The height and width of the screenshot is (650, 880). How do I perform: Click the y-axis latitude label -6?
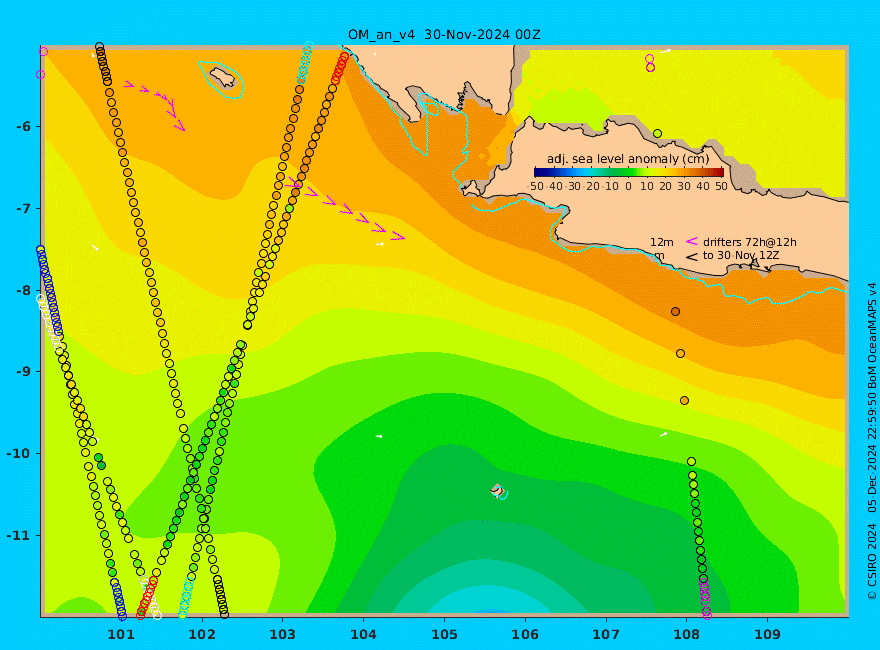click(24, 126)
